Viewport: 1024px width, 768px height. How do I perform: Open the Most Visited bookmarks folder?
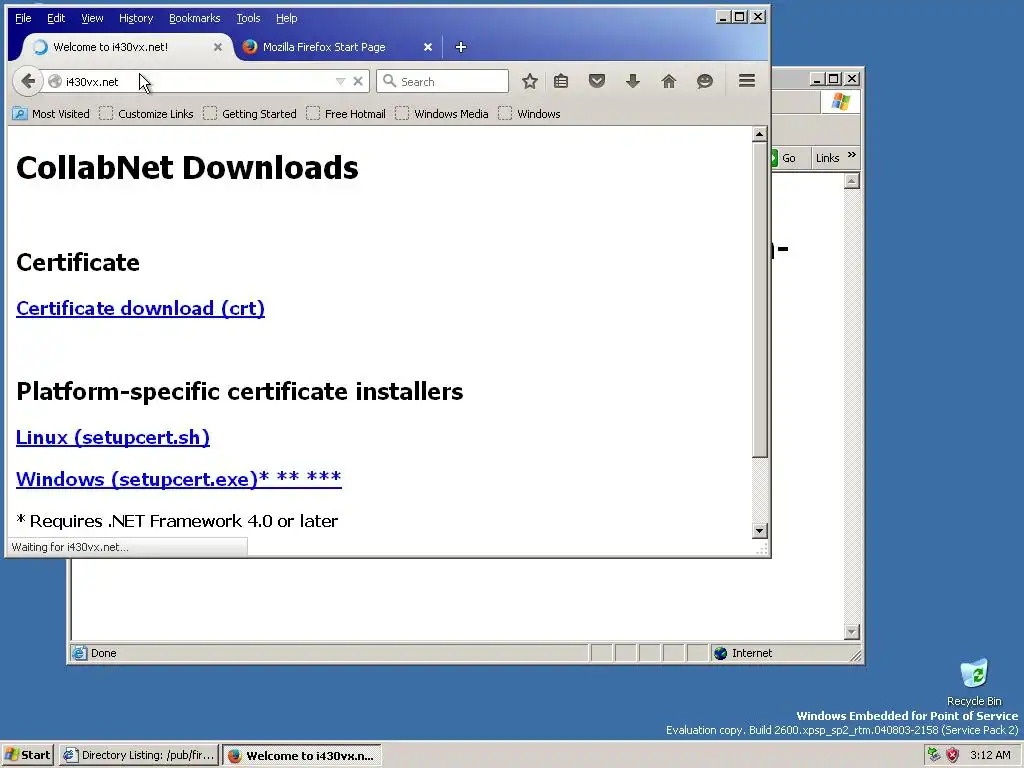coord(51,114)
